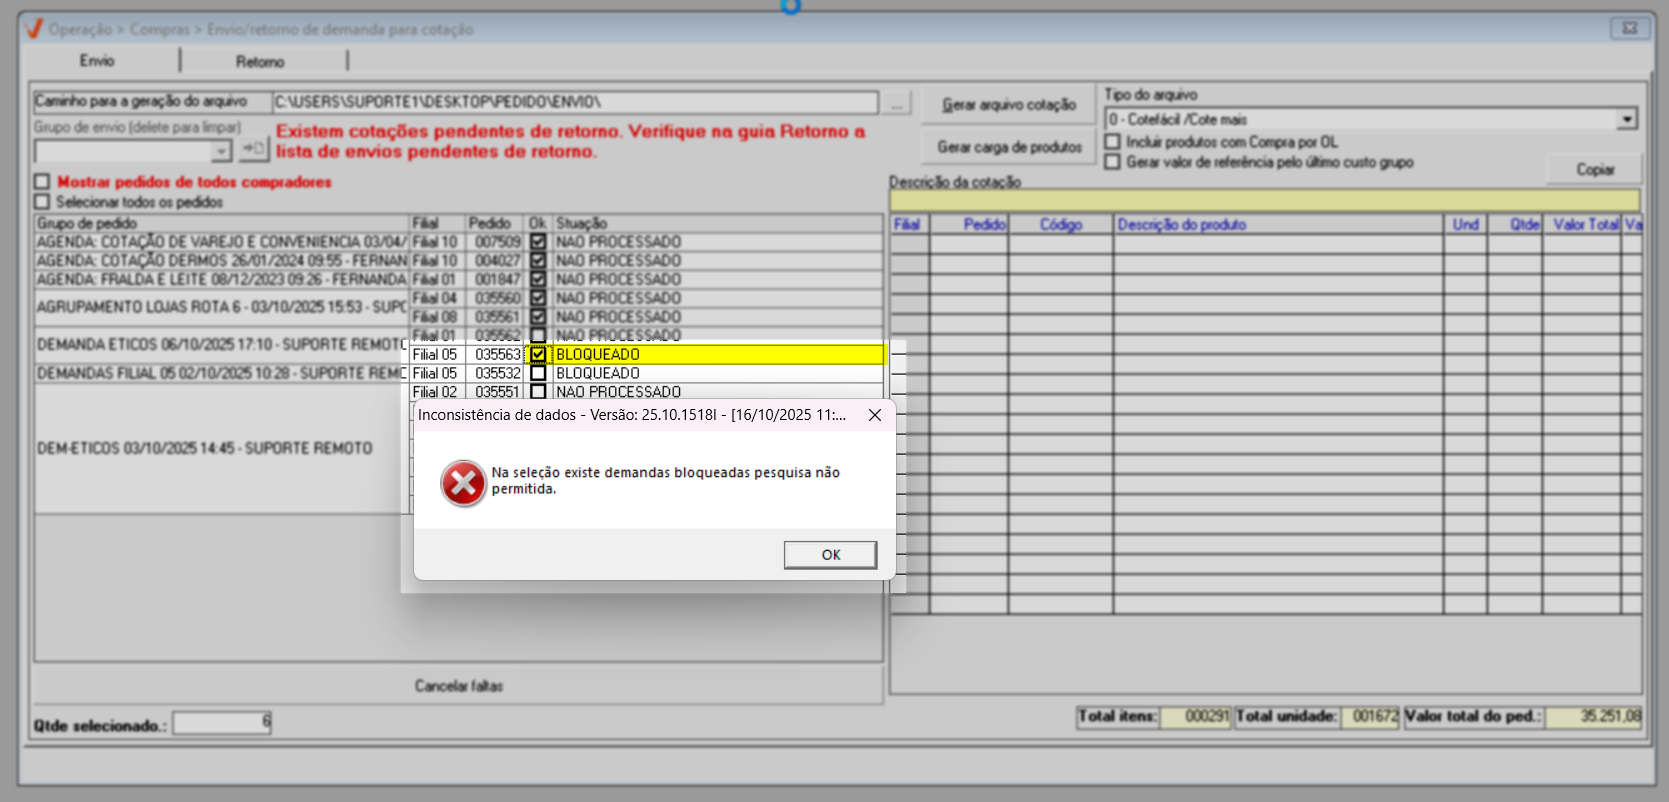Click the Qtde selecionado field
Screen dimensions: 1669x802
click(222, 722)
